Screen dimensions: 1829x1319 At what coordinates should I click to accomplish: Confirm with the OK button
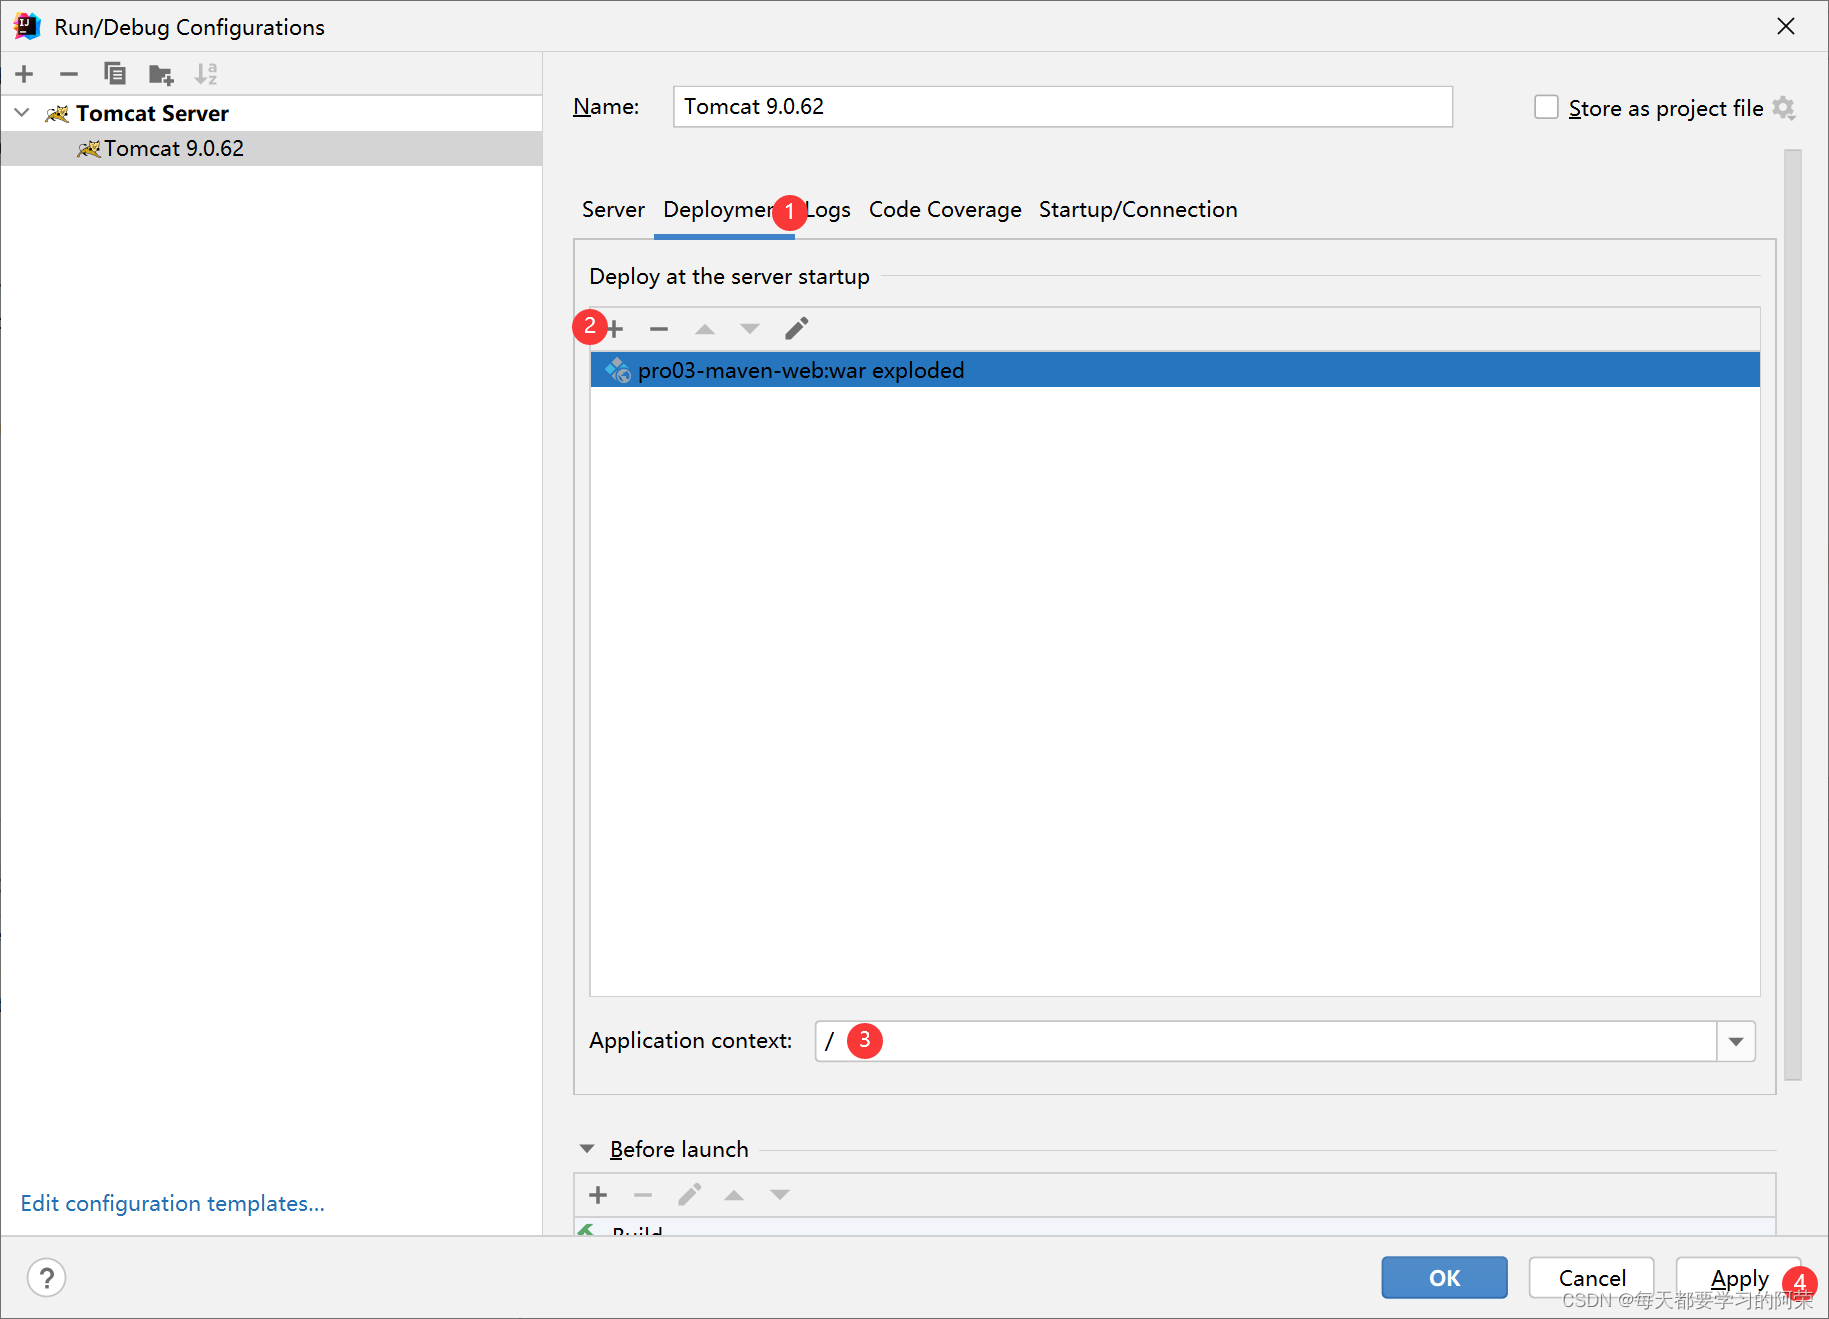pos(1444,1277)
